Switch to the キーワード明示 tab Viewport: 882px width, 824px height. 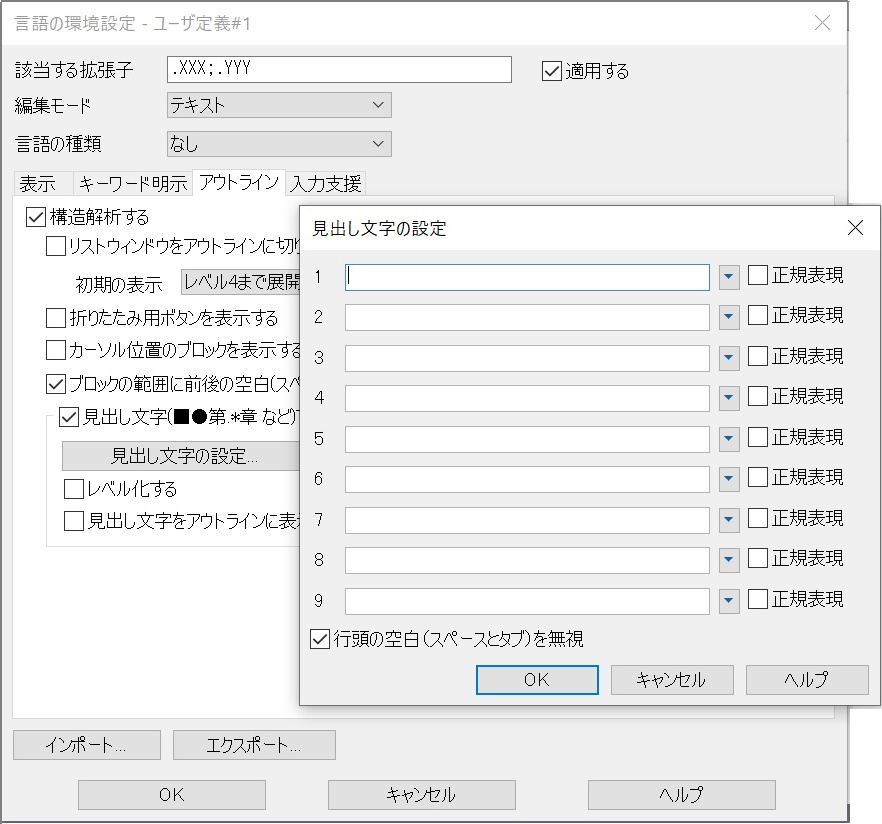(x=132, y=184)
